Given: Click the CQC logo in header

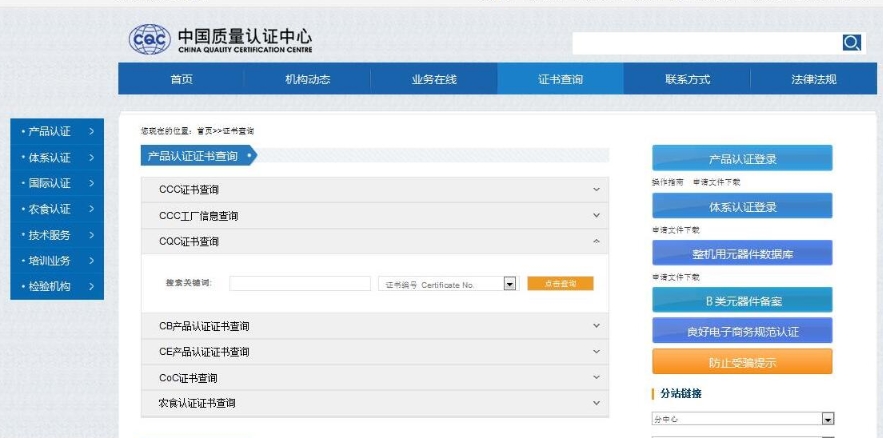Looking at the screenshot, I should pos(151,40).
